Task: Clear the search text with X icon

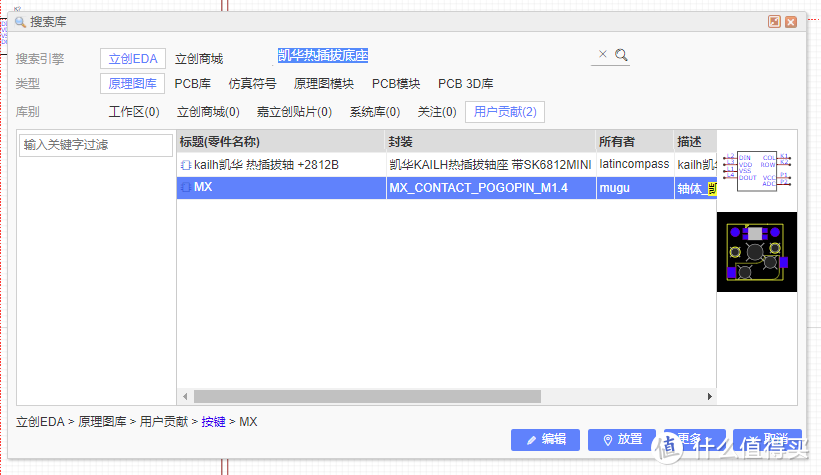Action: (603, 54)
